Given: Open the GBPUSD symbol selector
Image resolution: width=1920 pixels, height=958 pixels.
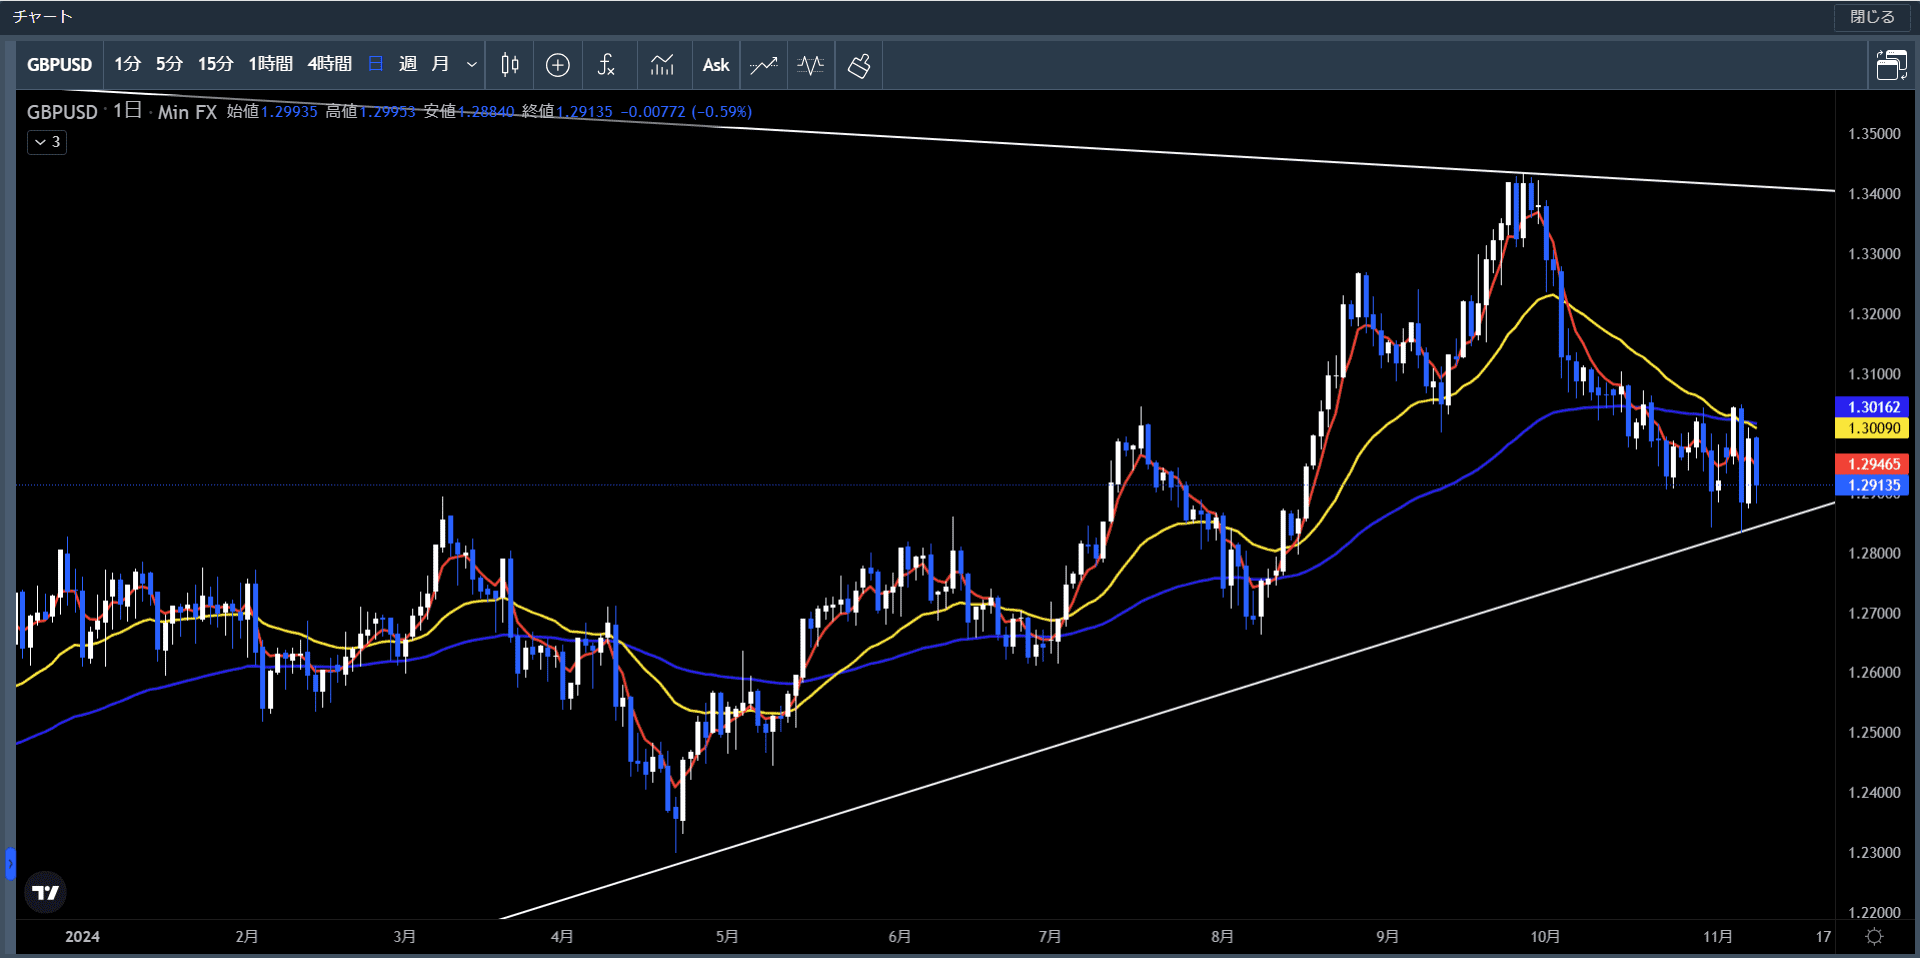Looking at the screenshot, I should (x=59, y=65).
